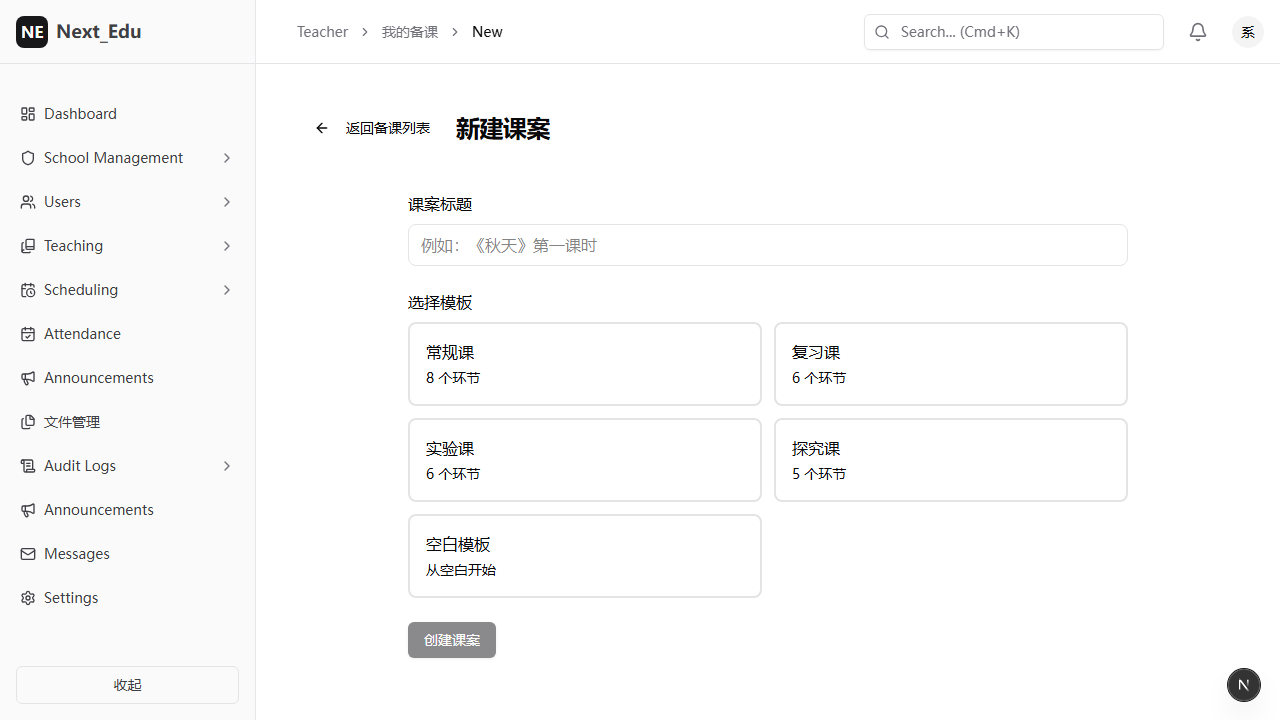Select the 实验课 template card
The height and width of the screenshot is (720, 1280).
(x=585, y=460)
